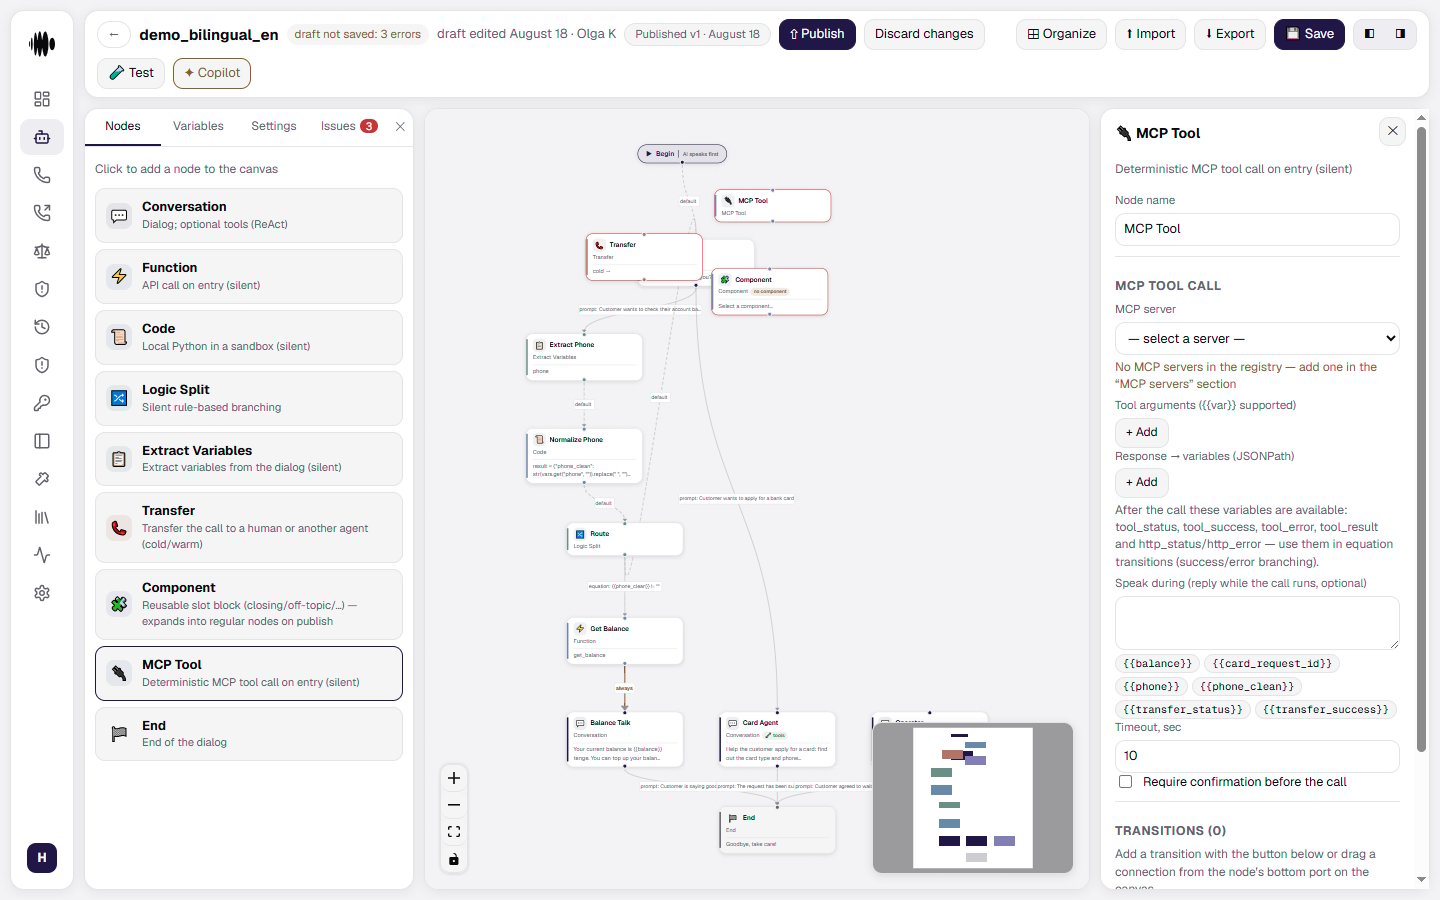Add a response variable mapping
Screen dimensions: 1440x900
[x=1141, y=482]
